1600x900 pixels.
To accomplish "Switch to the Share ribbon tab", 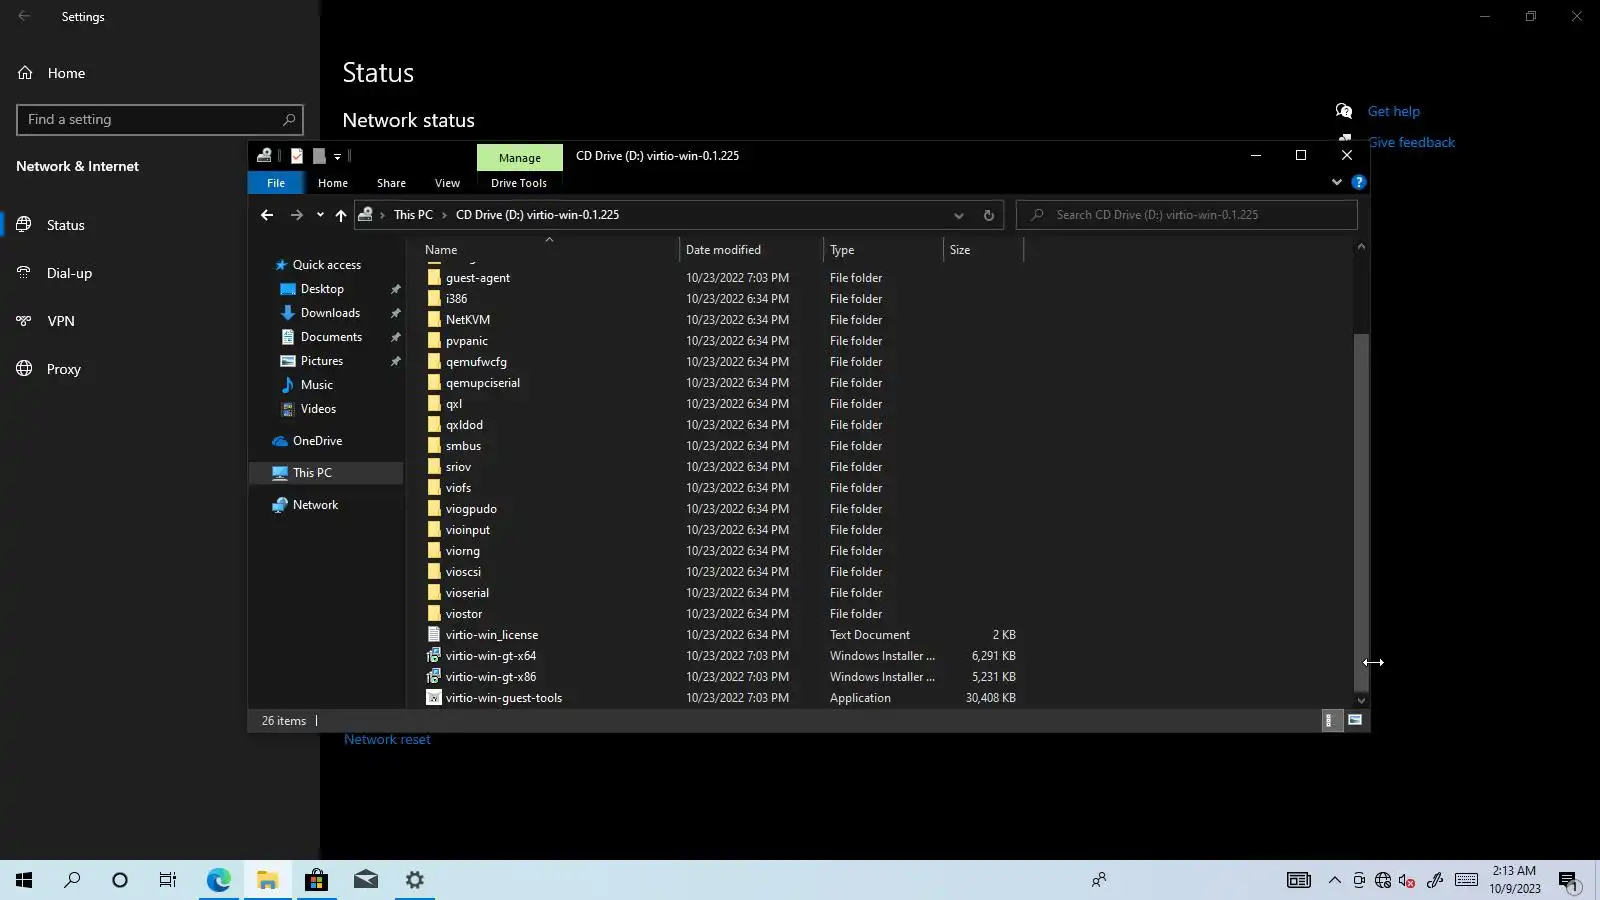I will pyautogui.click(x=391, y=183).
